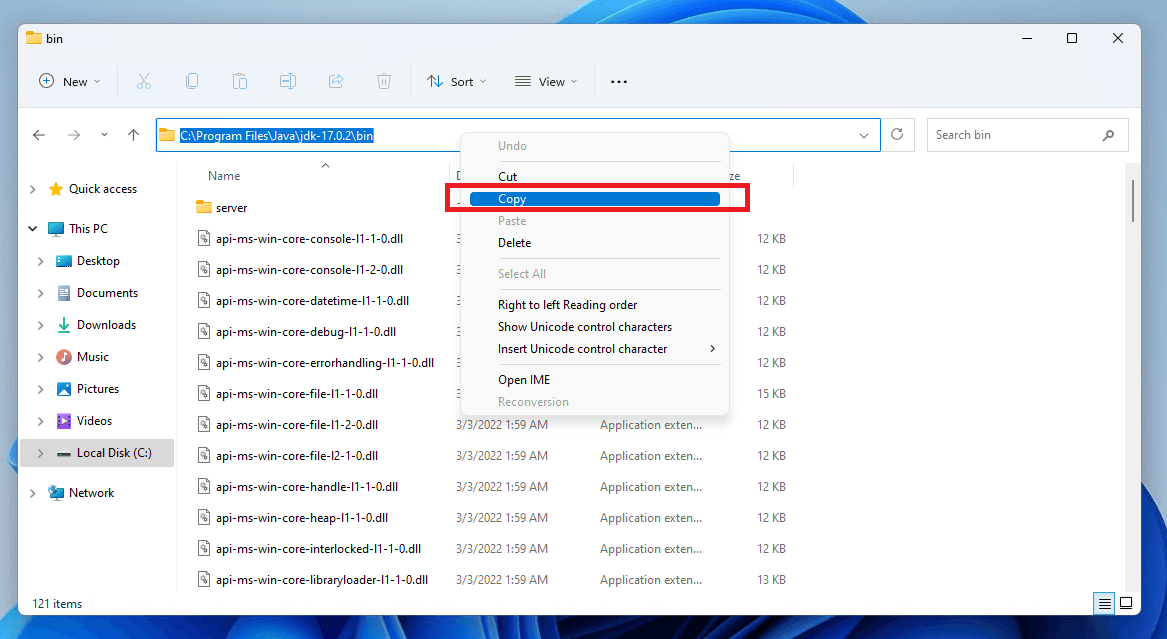Choose Delete in the context menu
The image size is (1167, 639).
tap(595, 243)
